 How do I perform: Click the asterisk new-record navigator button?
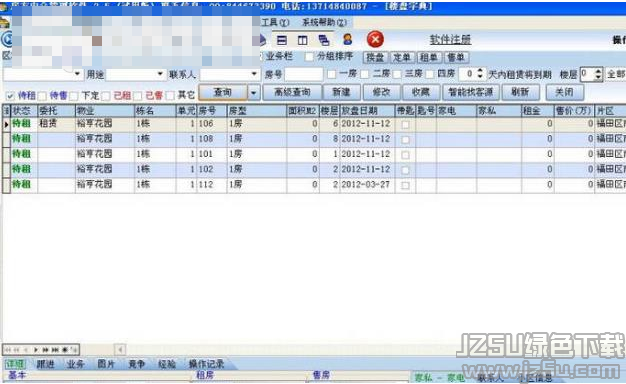64,350
